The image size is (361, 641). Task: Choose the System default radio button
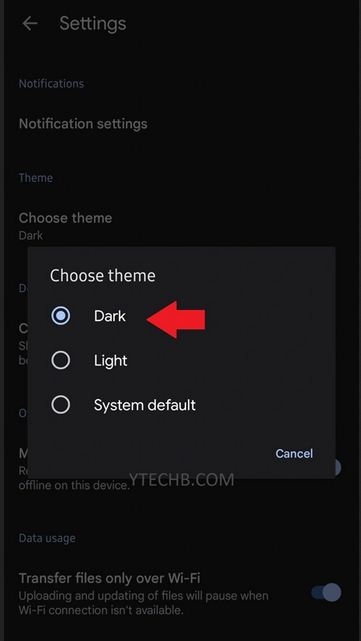(61, 405)
